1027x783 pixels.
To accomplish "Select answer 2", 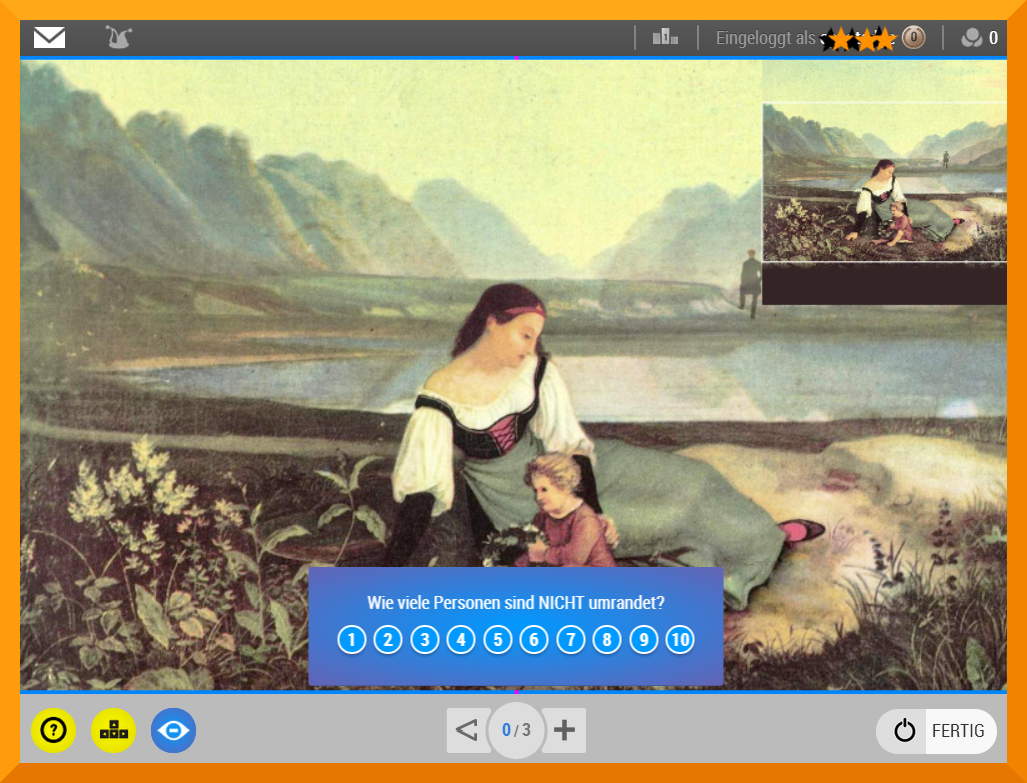I will point(388,640).
